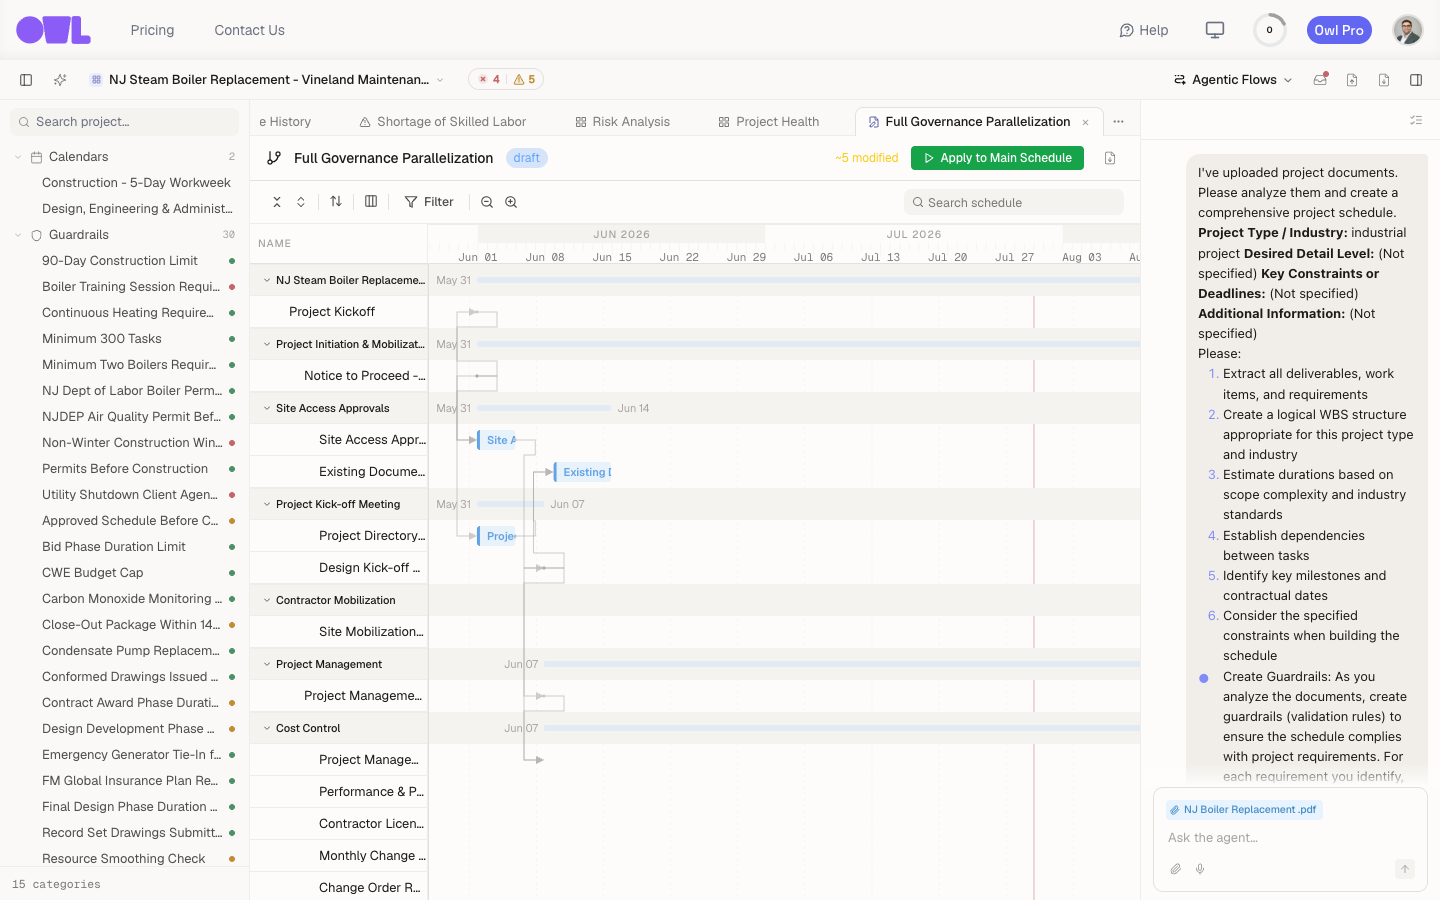Collapse Contractor Mobilization group
This screenshot has width=1440, height=900.
point(267,600)
